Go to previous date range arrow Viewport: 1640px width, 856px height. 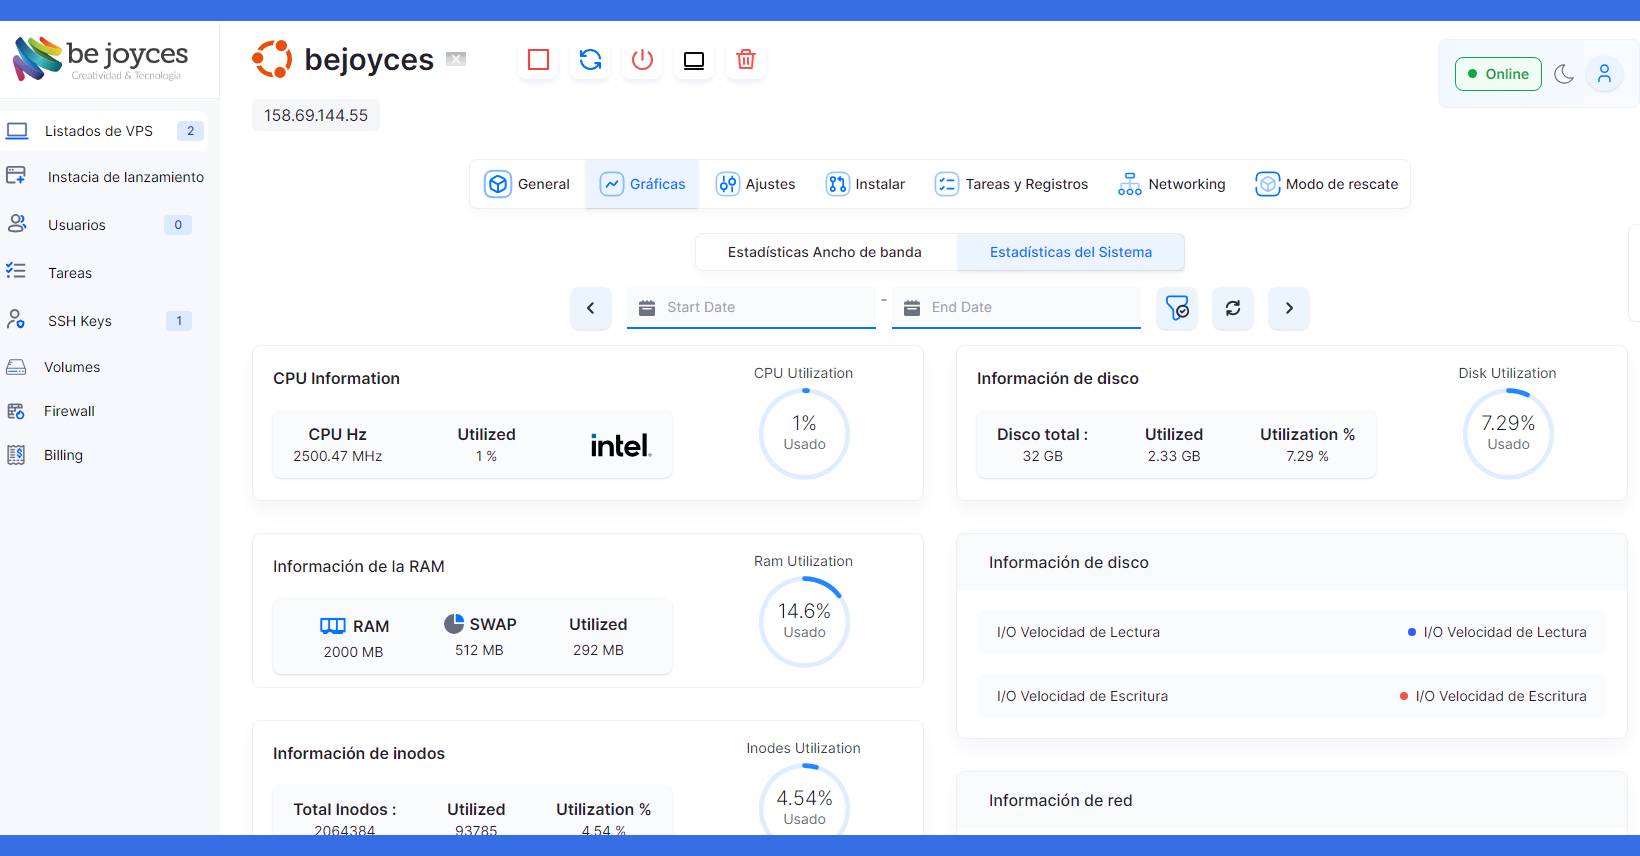tap(591, 308)
